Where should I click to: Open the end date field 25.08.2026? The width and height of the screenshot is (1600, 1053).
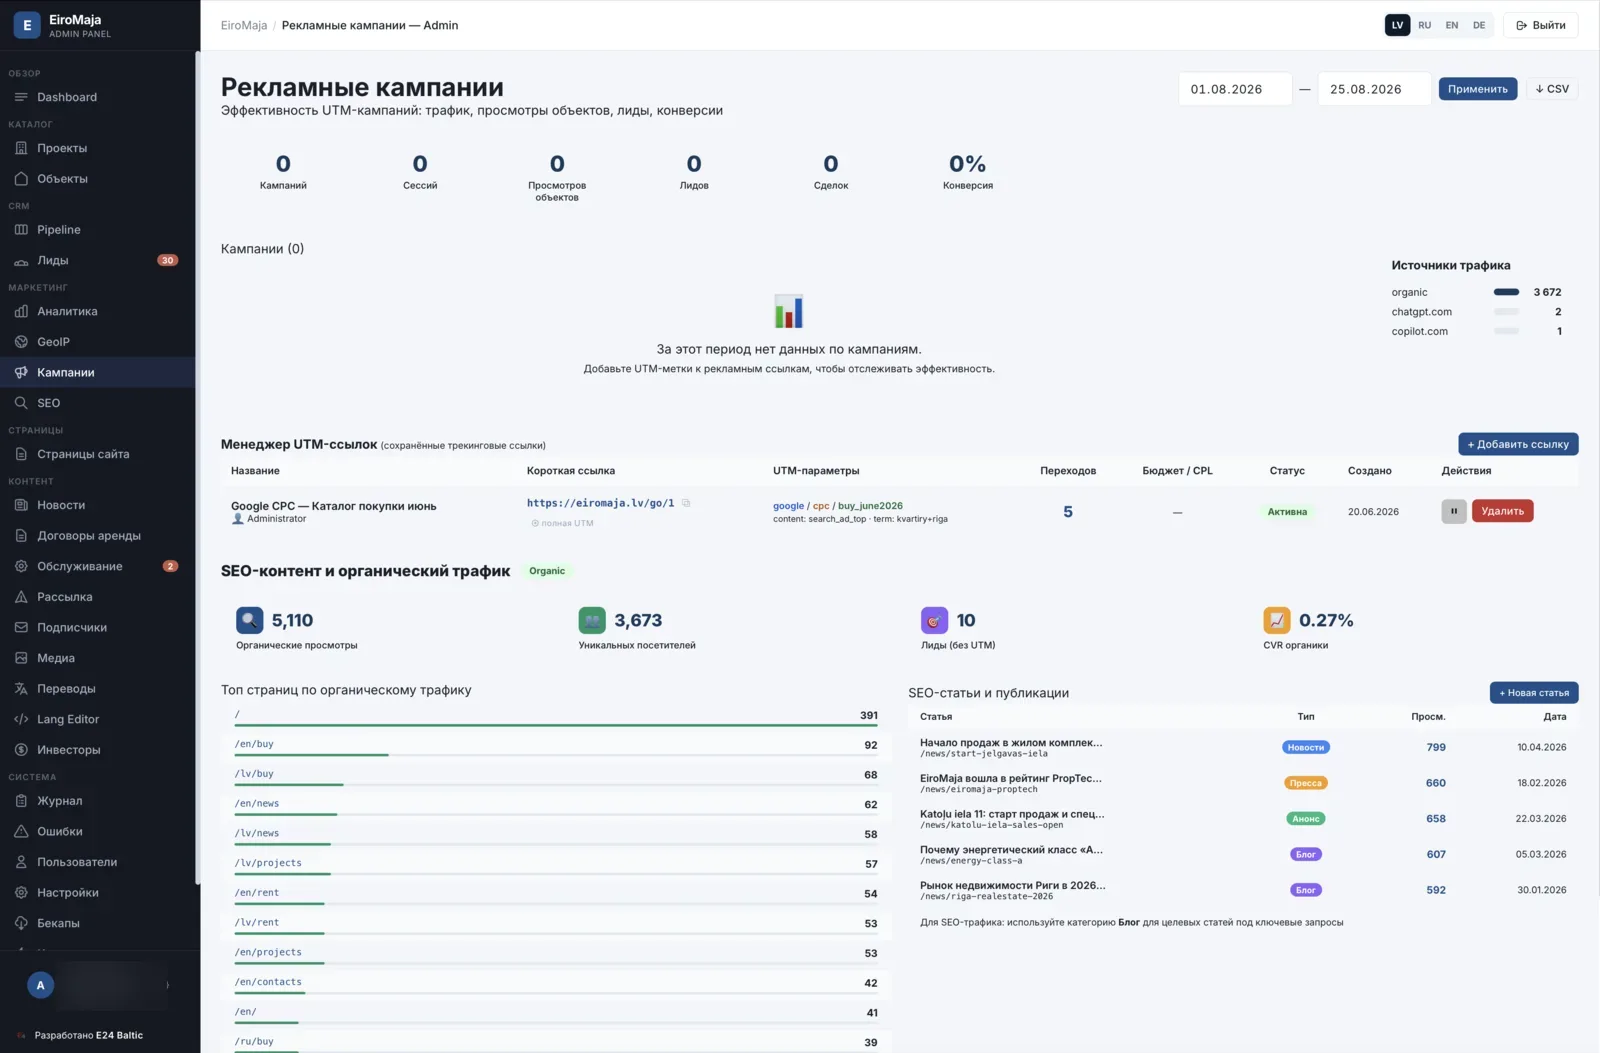click(x=1374, y=89)
